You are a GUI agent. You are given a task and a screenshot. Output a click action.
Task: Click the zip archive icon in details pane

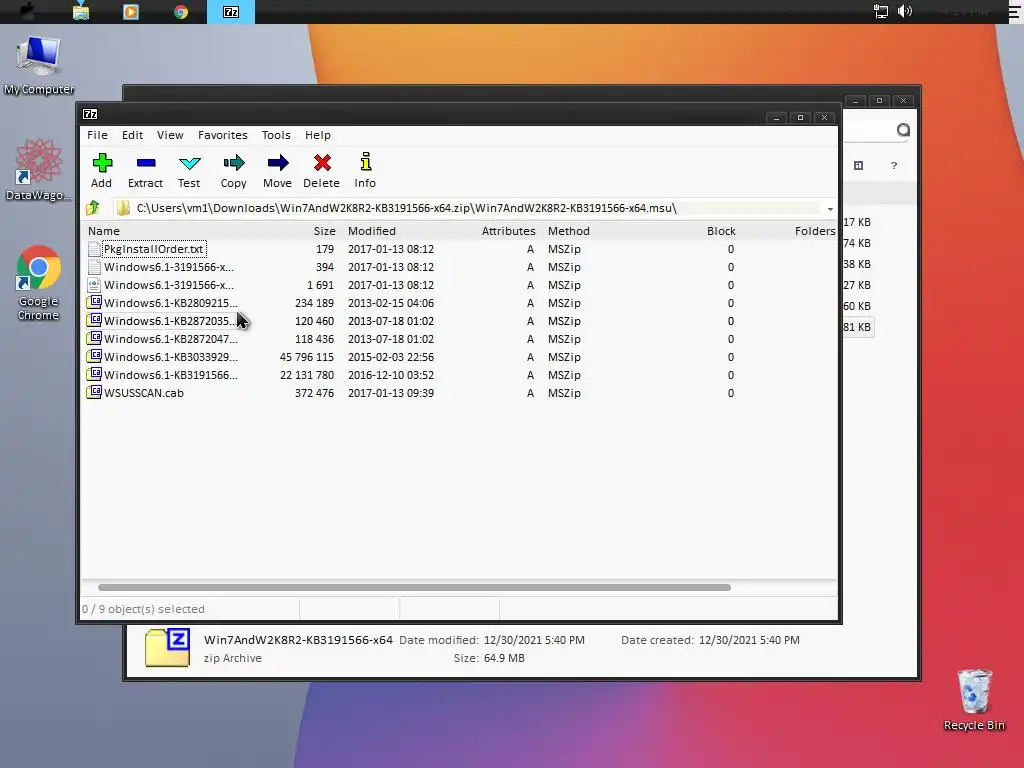pos(167,647)
